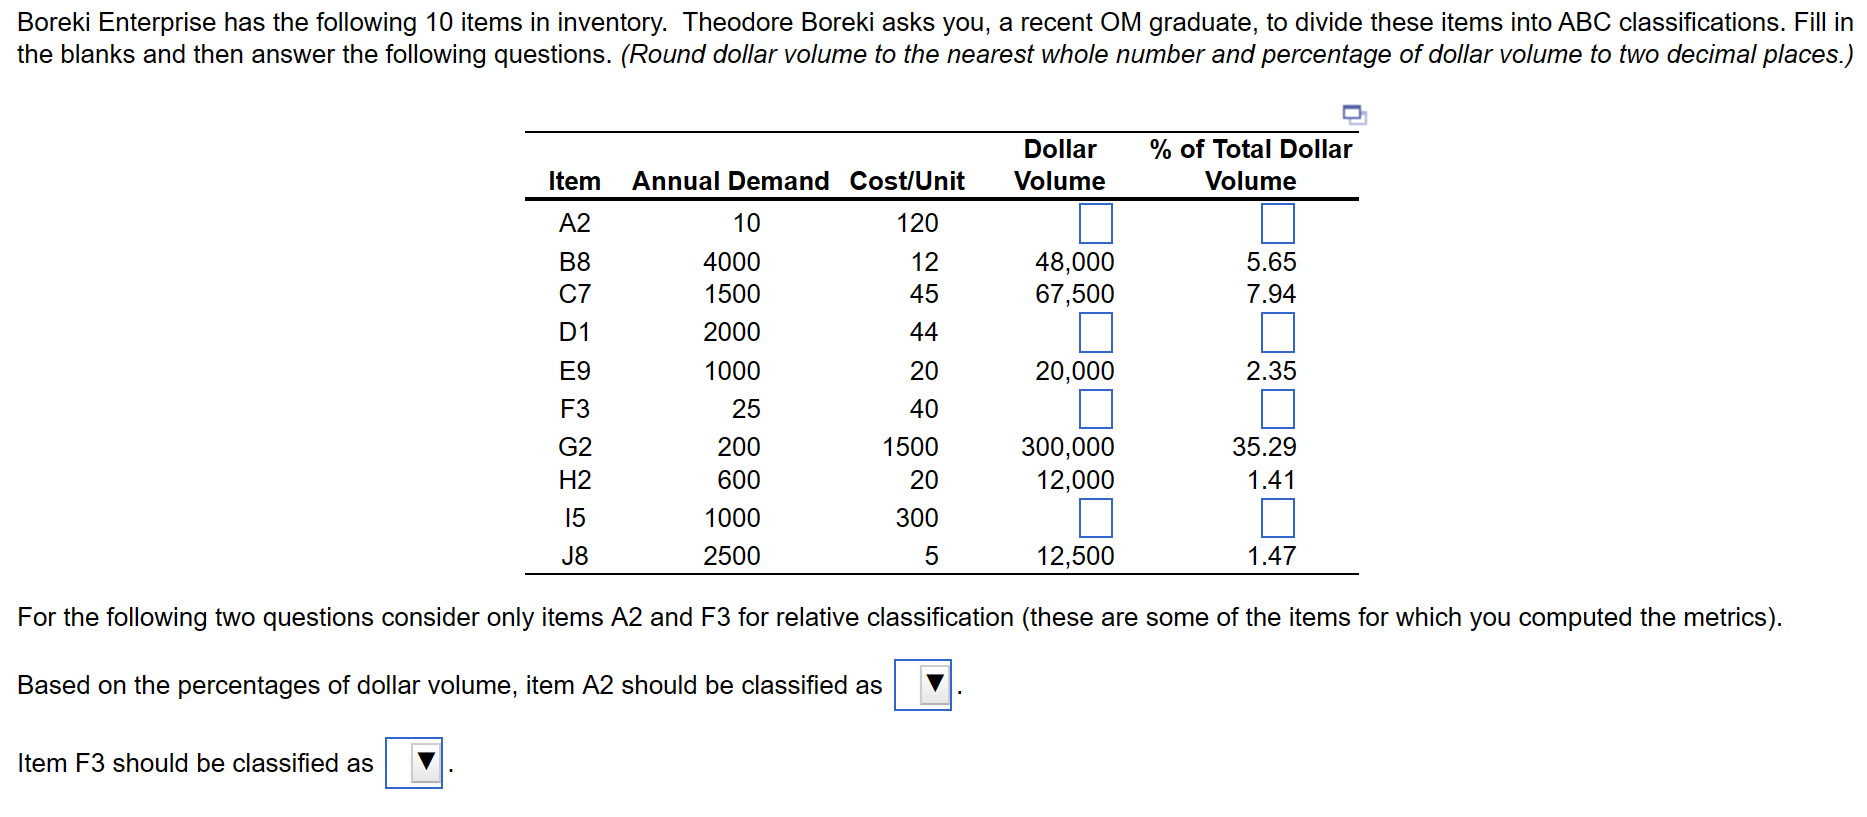Click the '48,000' dollar volume for B8
The image size is (1867, 817).
pos(1074,262)
